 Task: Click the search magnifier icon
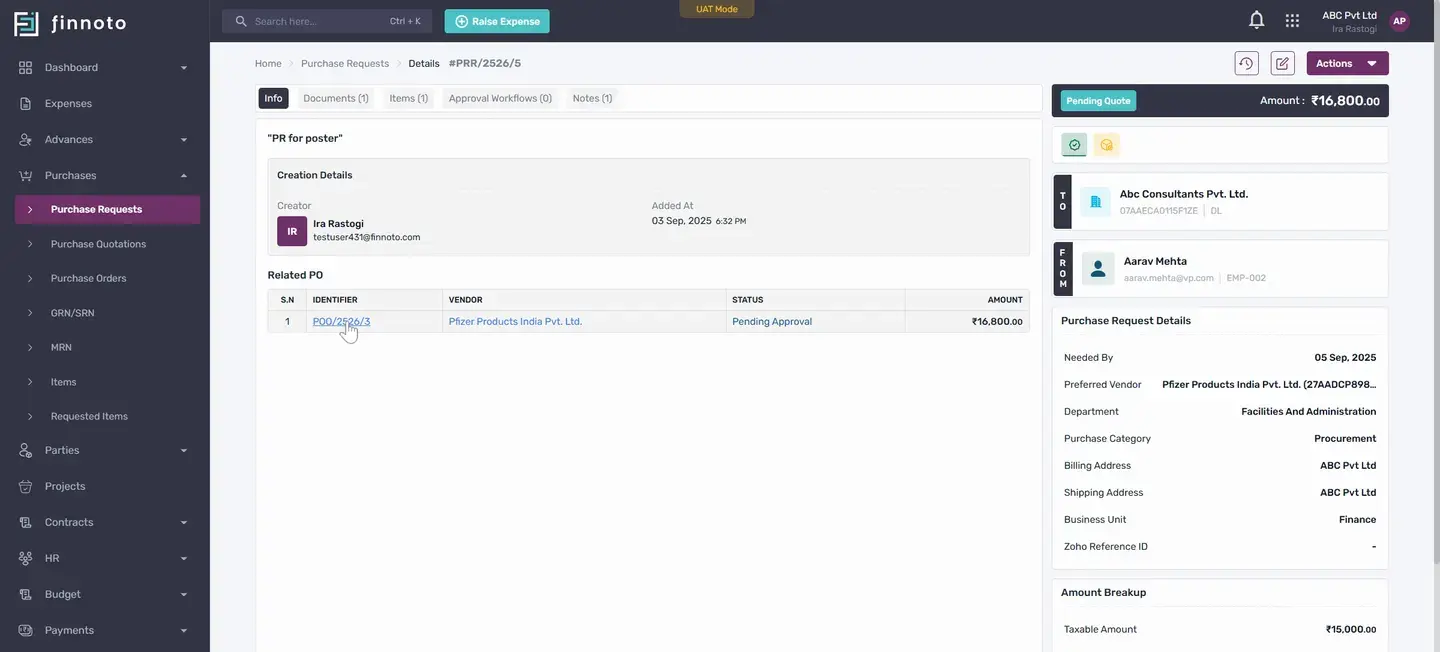241,21
